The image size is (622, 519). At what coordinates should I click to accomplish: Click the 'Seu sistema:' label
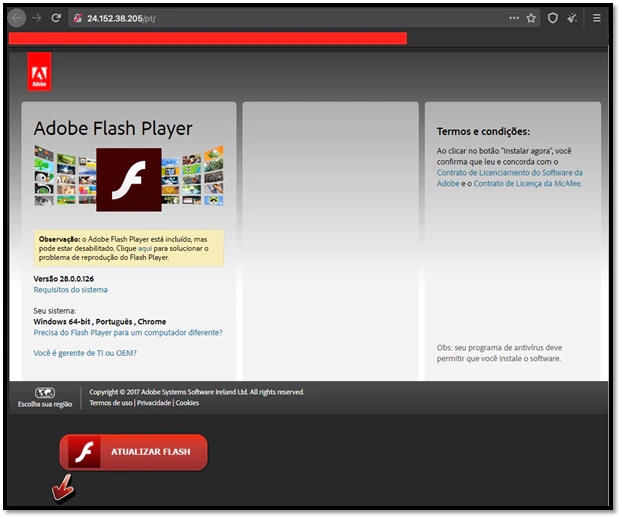point(55,311)
